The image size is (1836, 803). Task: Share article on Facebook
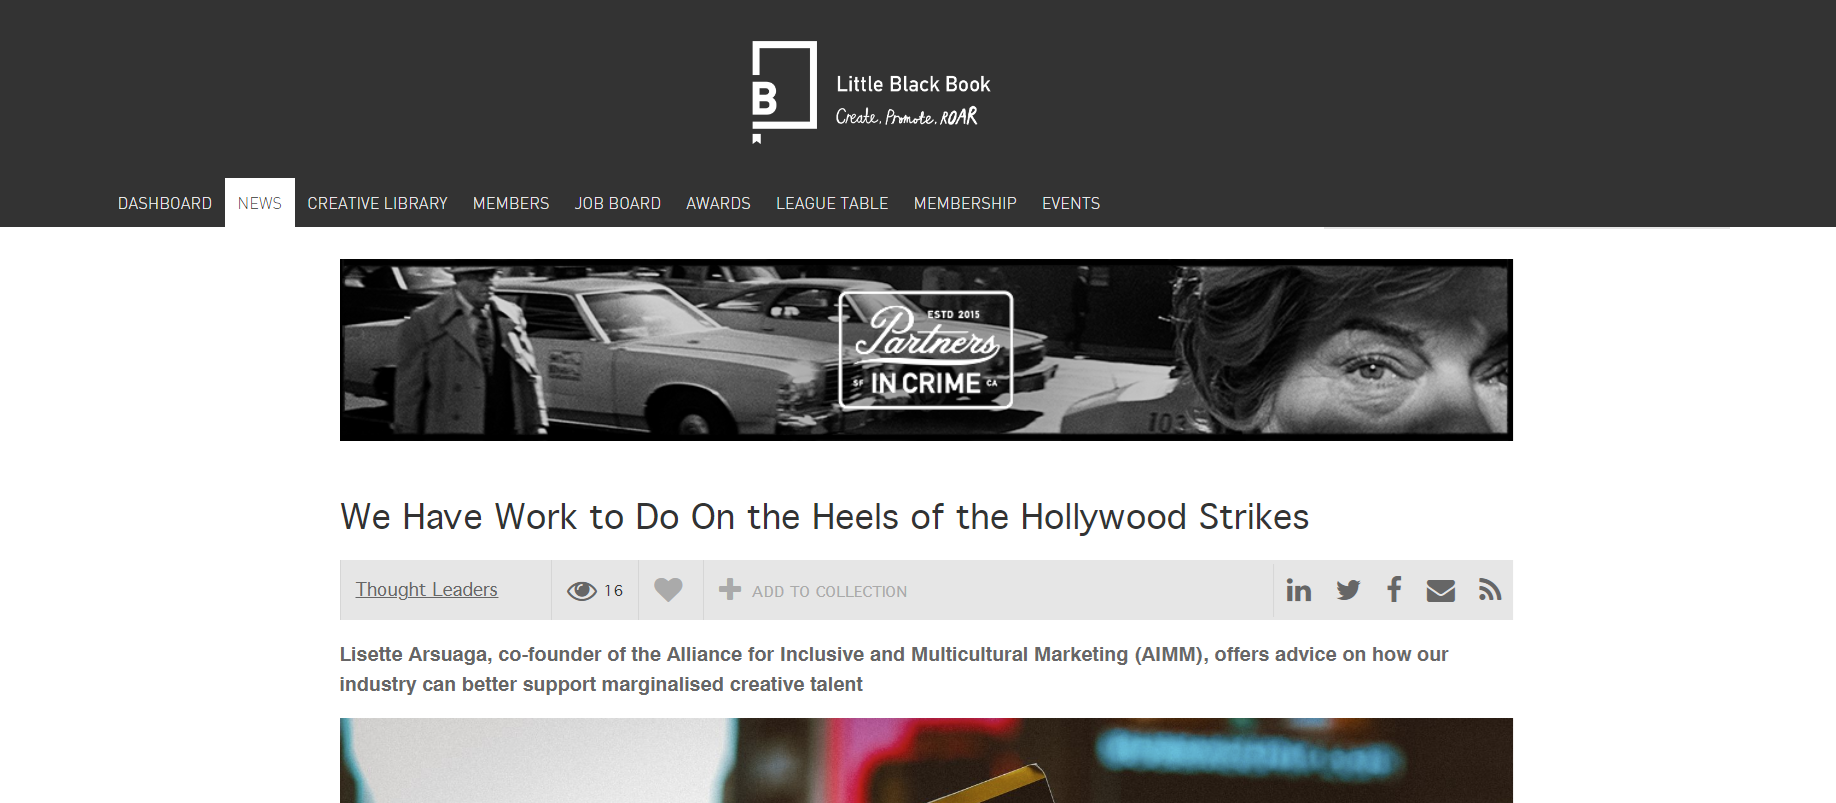[x=1394, y=589]
